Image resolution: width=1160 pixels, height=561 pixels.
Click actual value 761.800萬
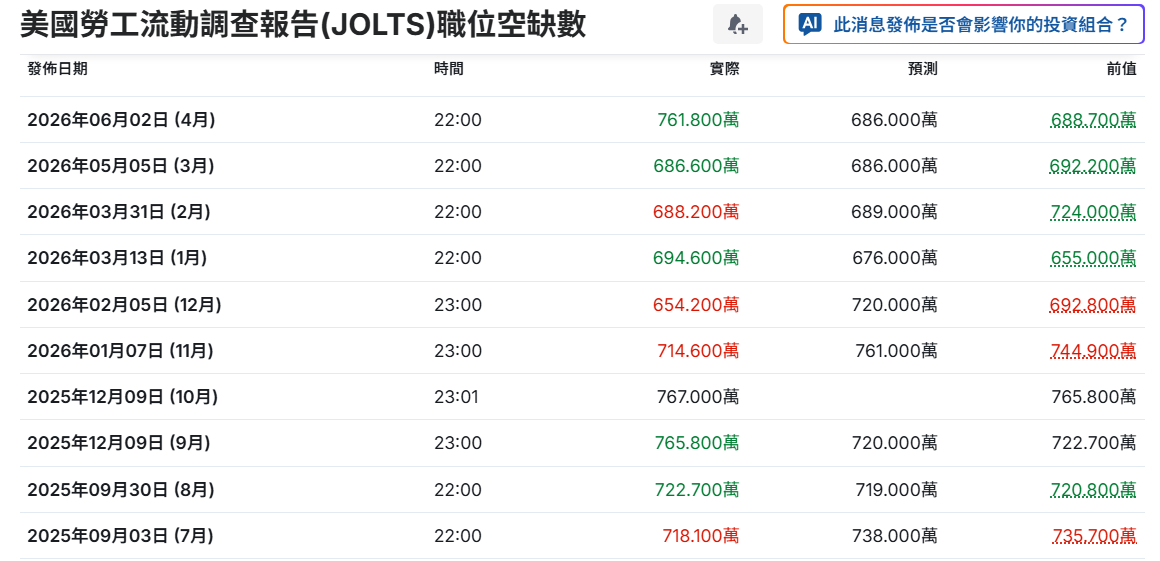coord(698,120)
